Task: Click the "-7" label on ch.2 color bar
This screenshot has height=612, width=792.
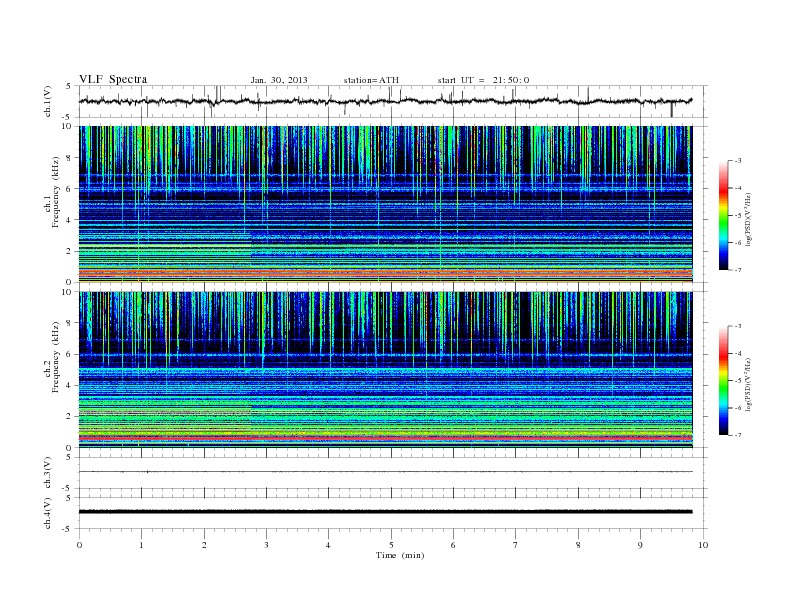Action: click(x=738, y=435)
